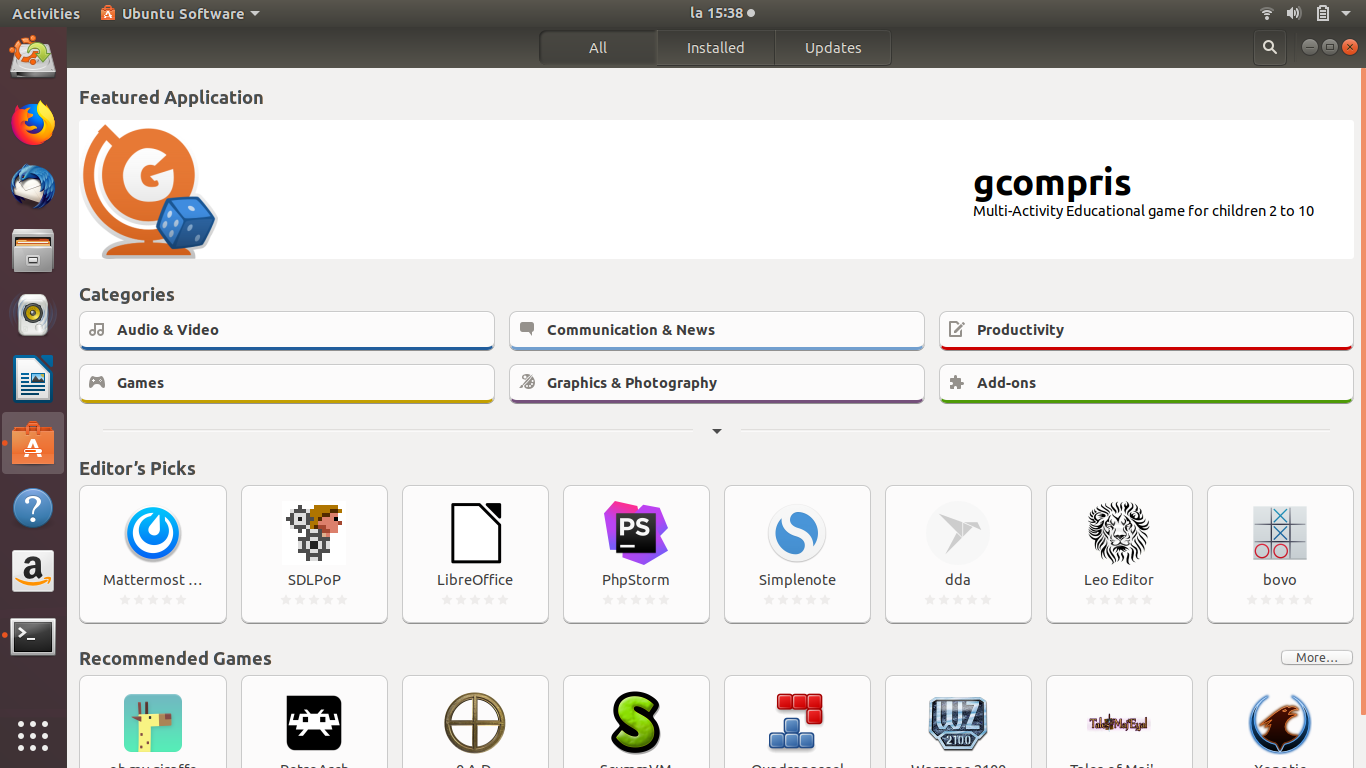Click the PhpStorm app icon
The height and width of the screenshot is (768, 1366).
(636, 533)
